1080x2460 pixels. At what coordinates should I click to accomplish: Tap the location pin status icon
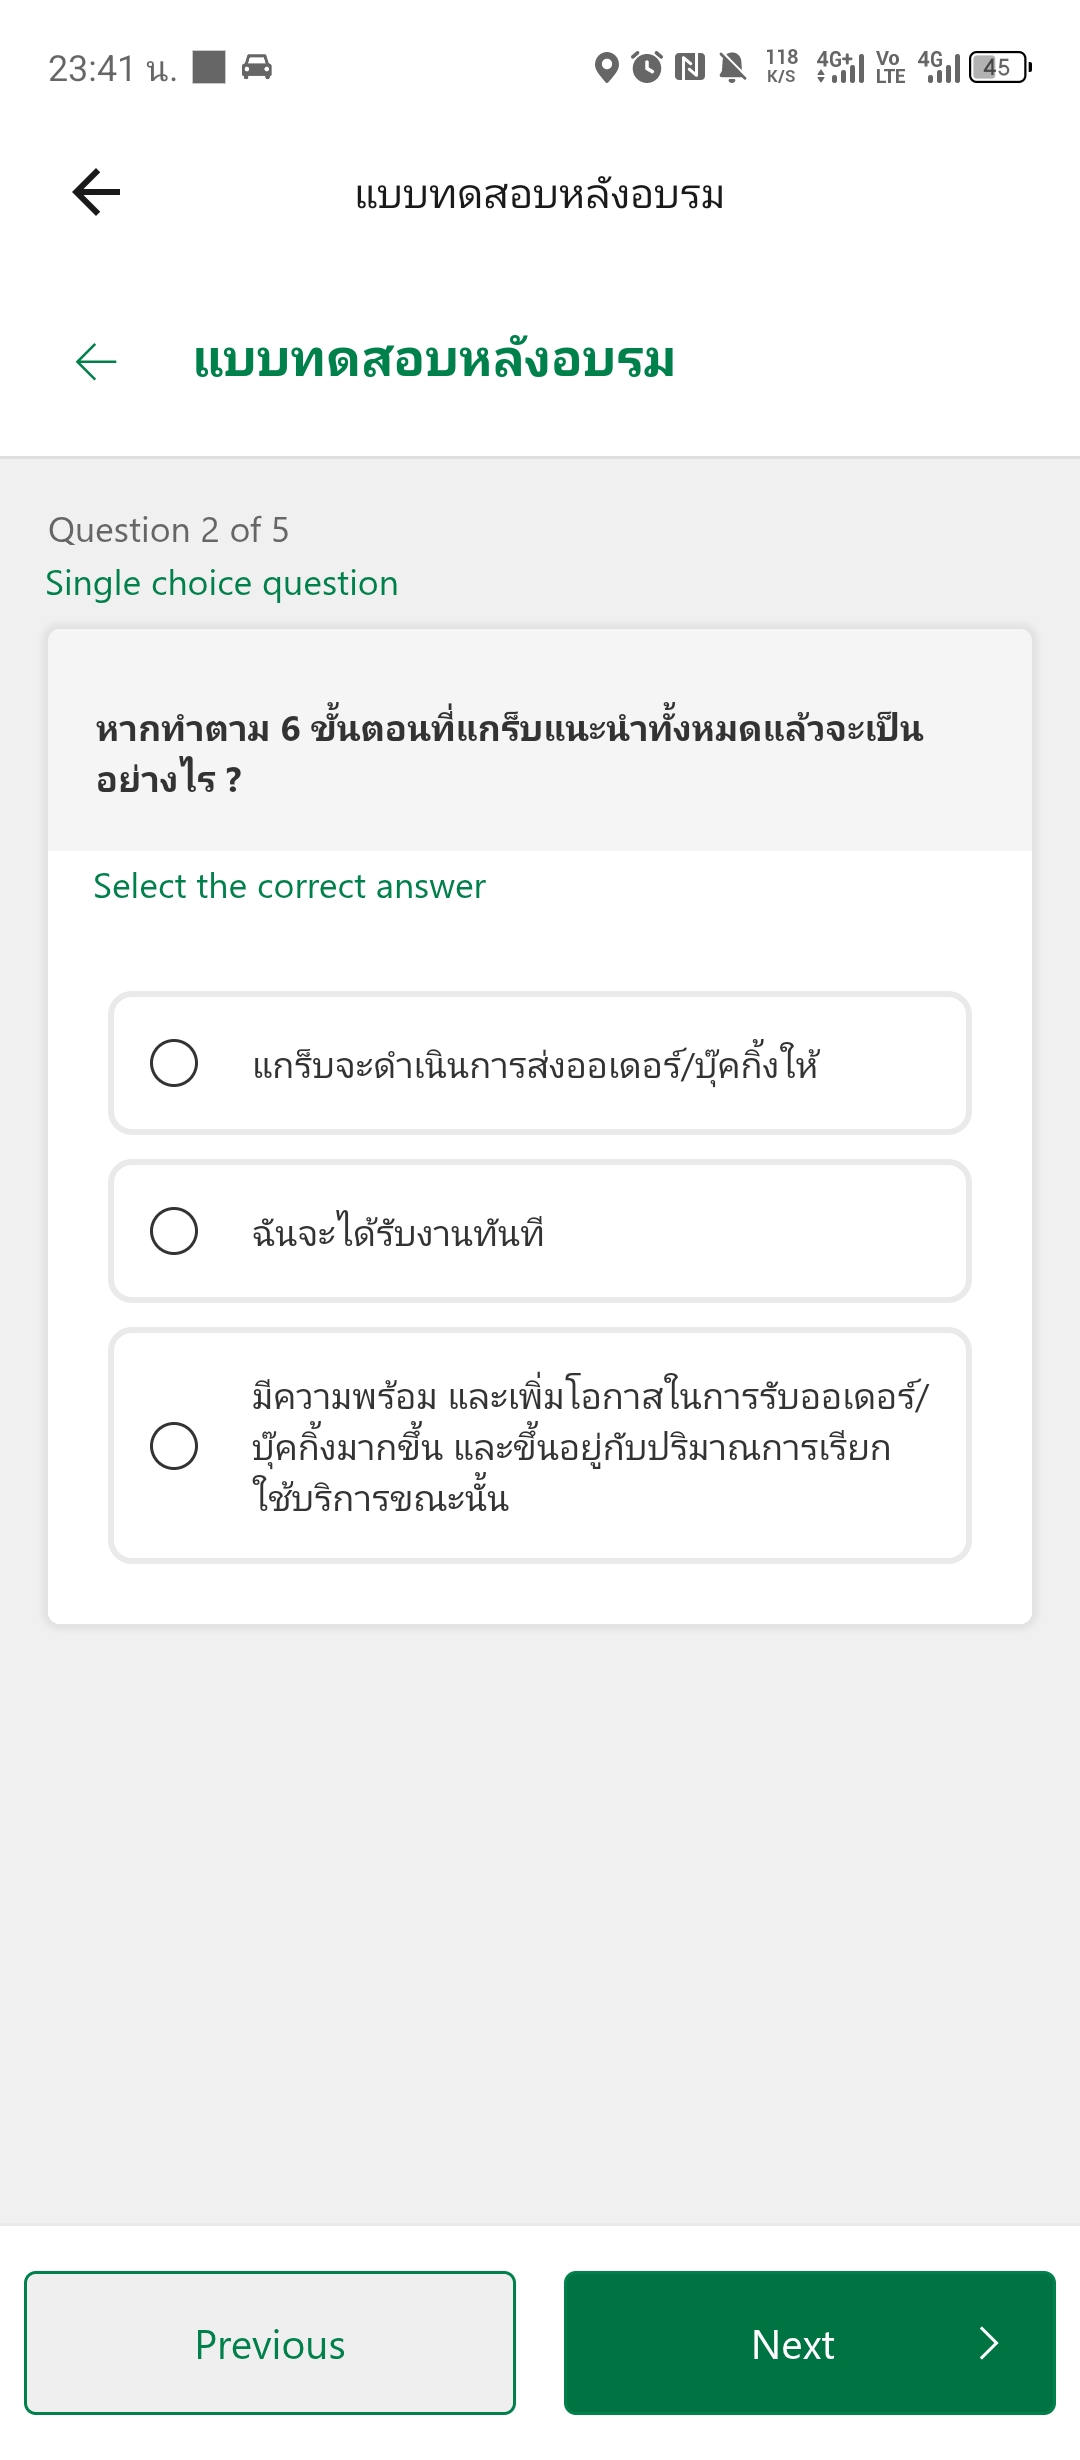[606, 68]
